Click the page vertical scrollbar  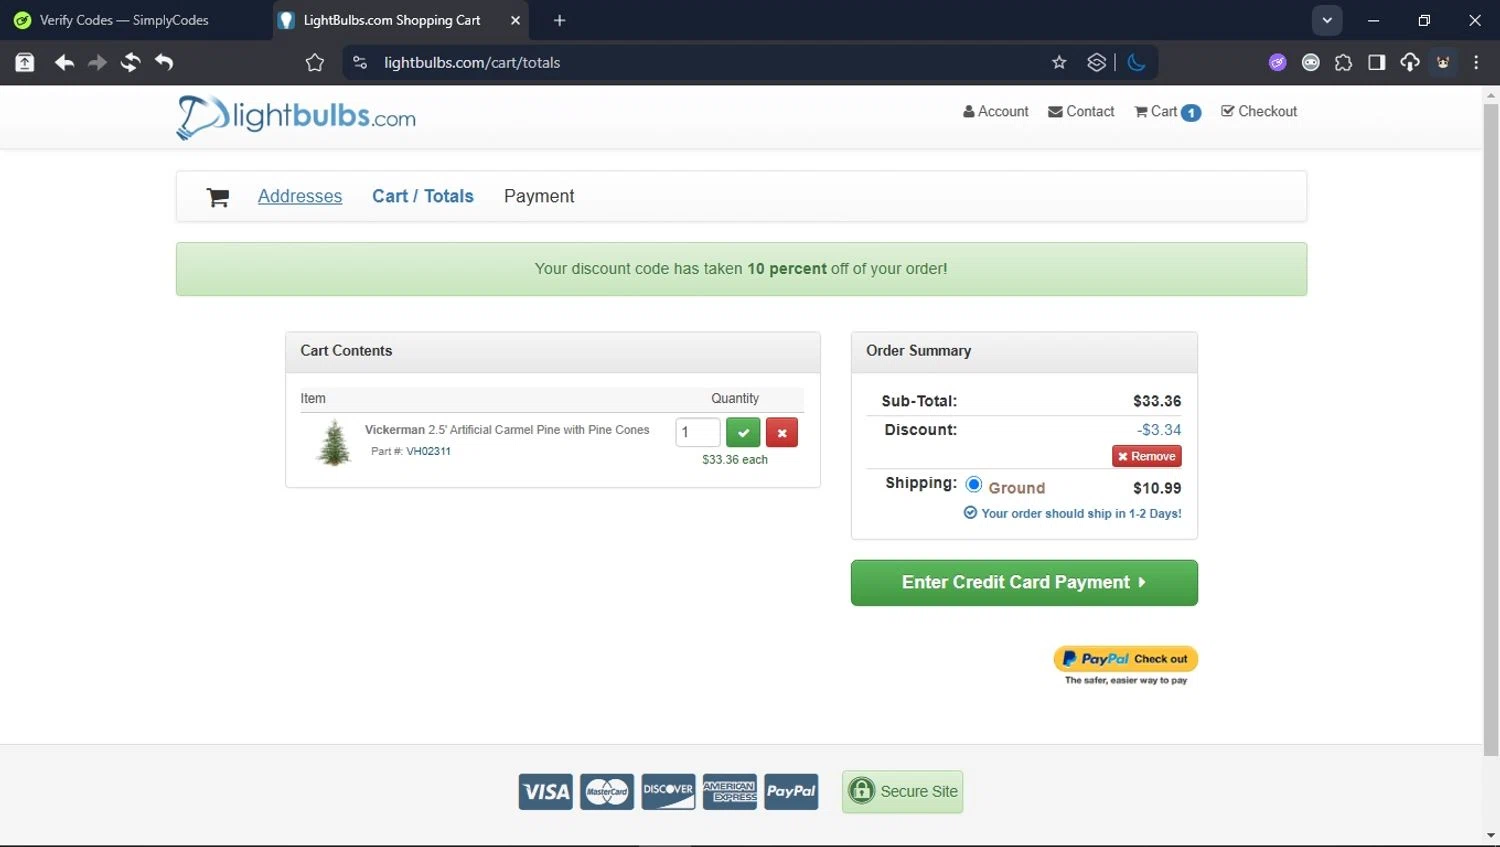point(1491,428)
